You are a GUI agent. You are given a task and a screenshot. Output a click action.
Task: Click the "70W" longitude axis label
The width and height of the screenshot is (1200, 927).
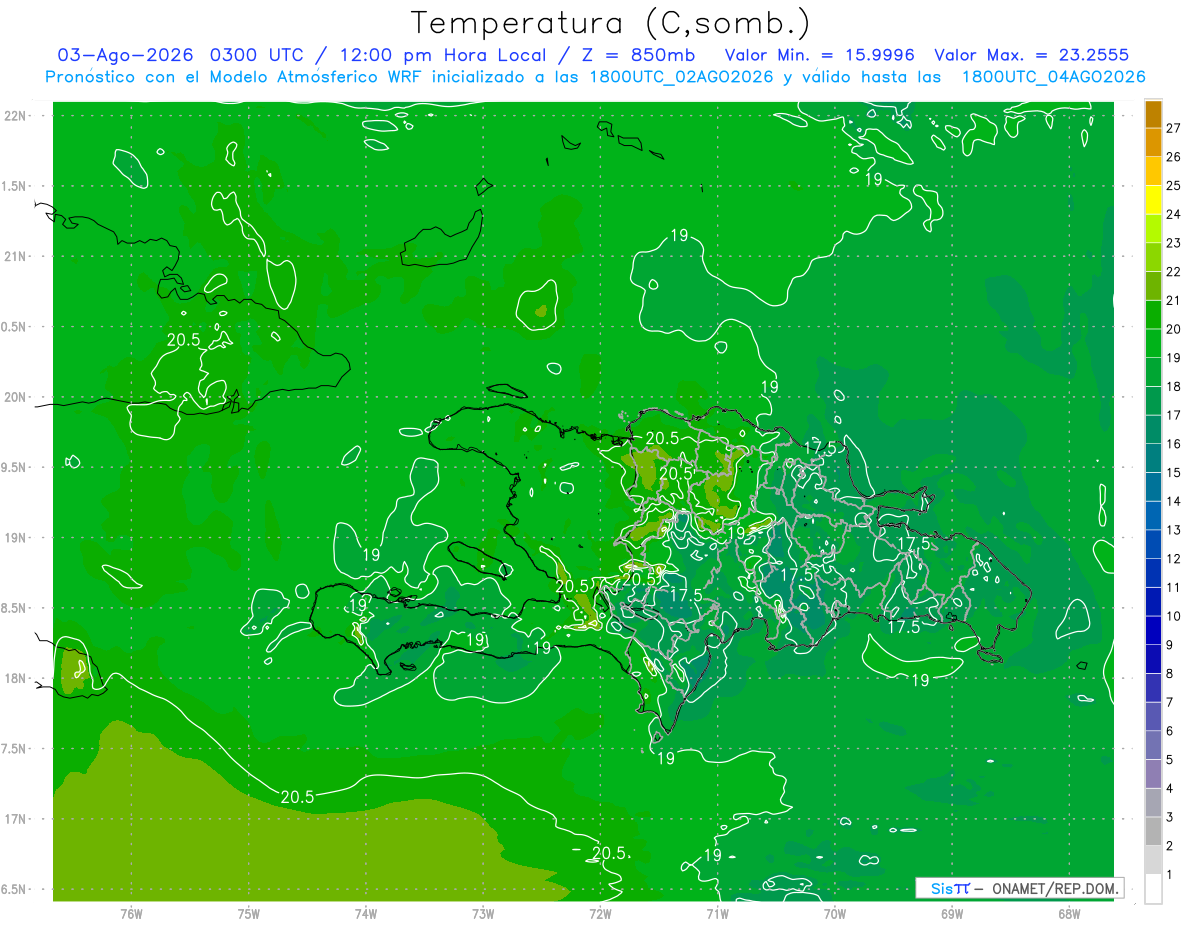tap(834, 914)
